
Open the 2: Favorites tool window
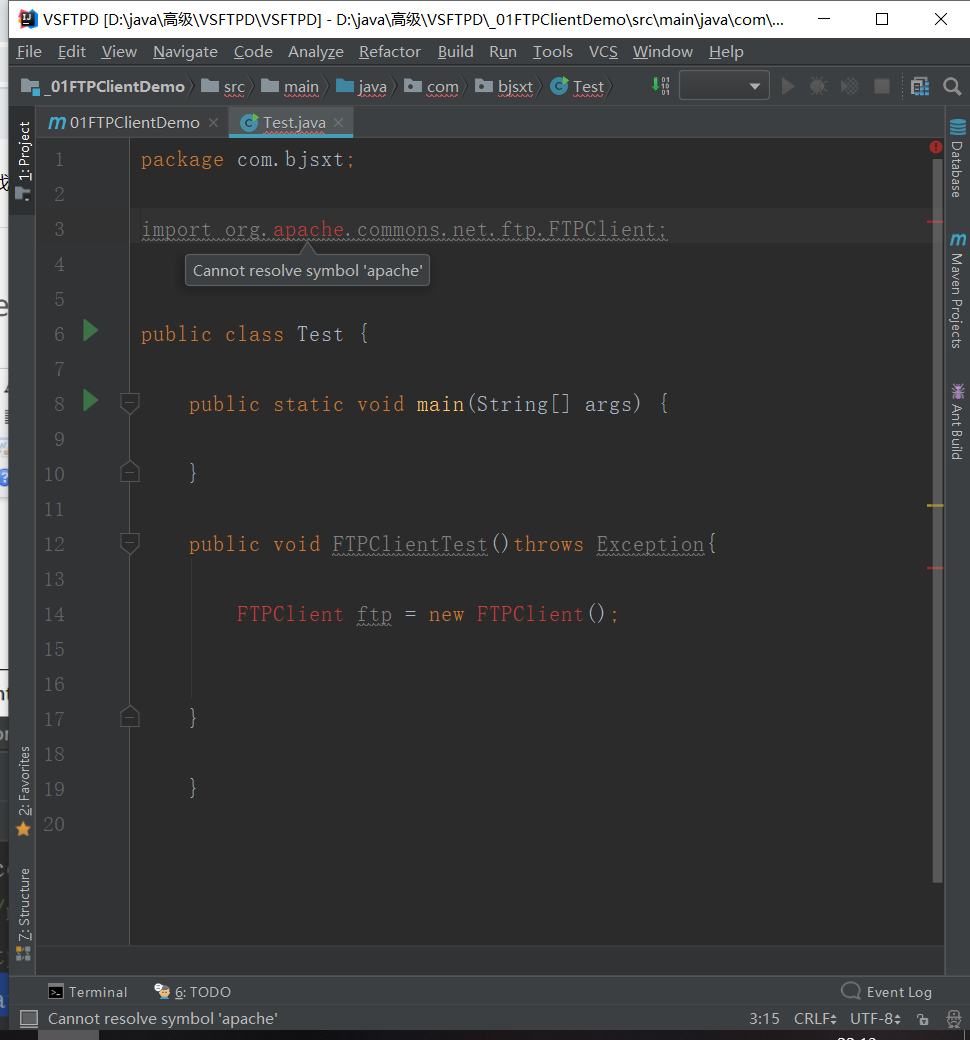[23, 791]
